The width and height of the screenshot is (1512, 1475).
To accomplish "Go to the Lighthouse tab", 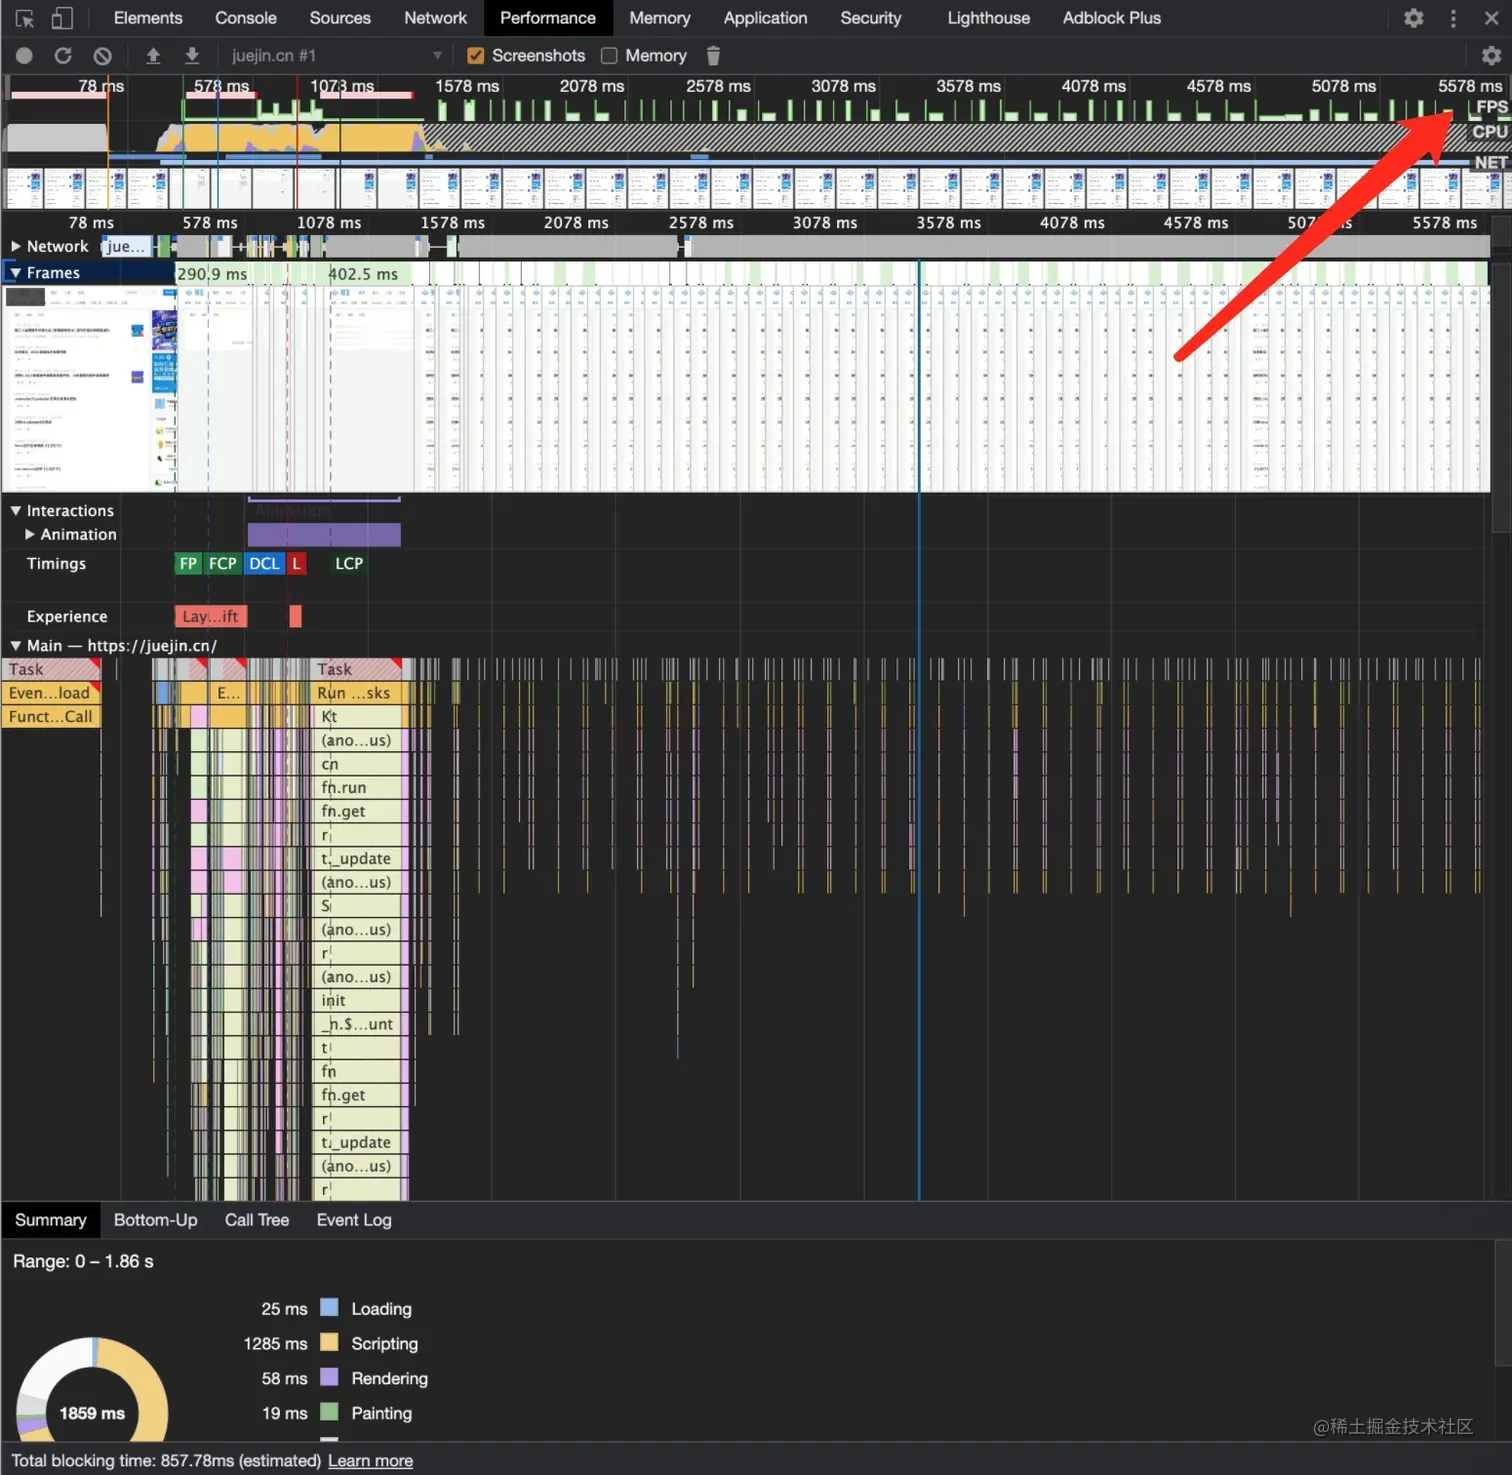I will pos(988,18).
